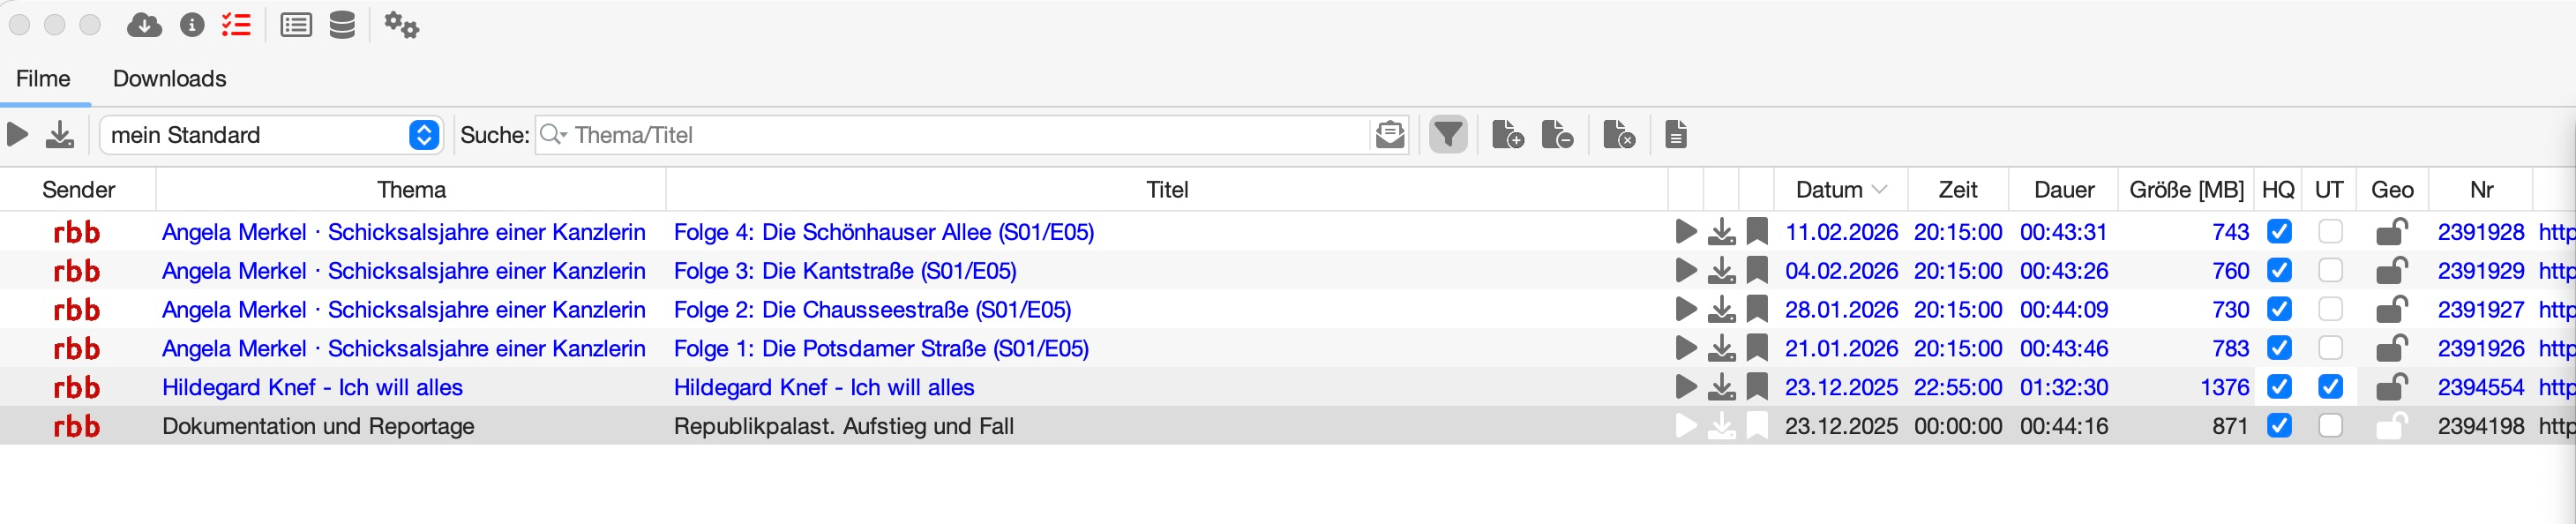Play the Hildegard Knef film row
The width and height of the screenshot is (2576, 524).
pyautogui.click(x=1686, y=387)
